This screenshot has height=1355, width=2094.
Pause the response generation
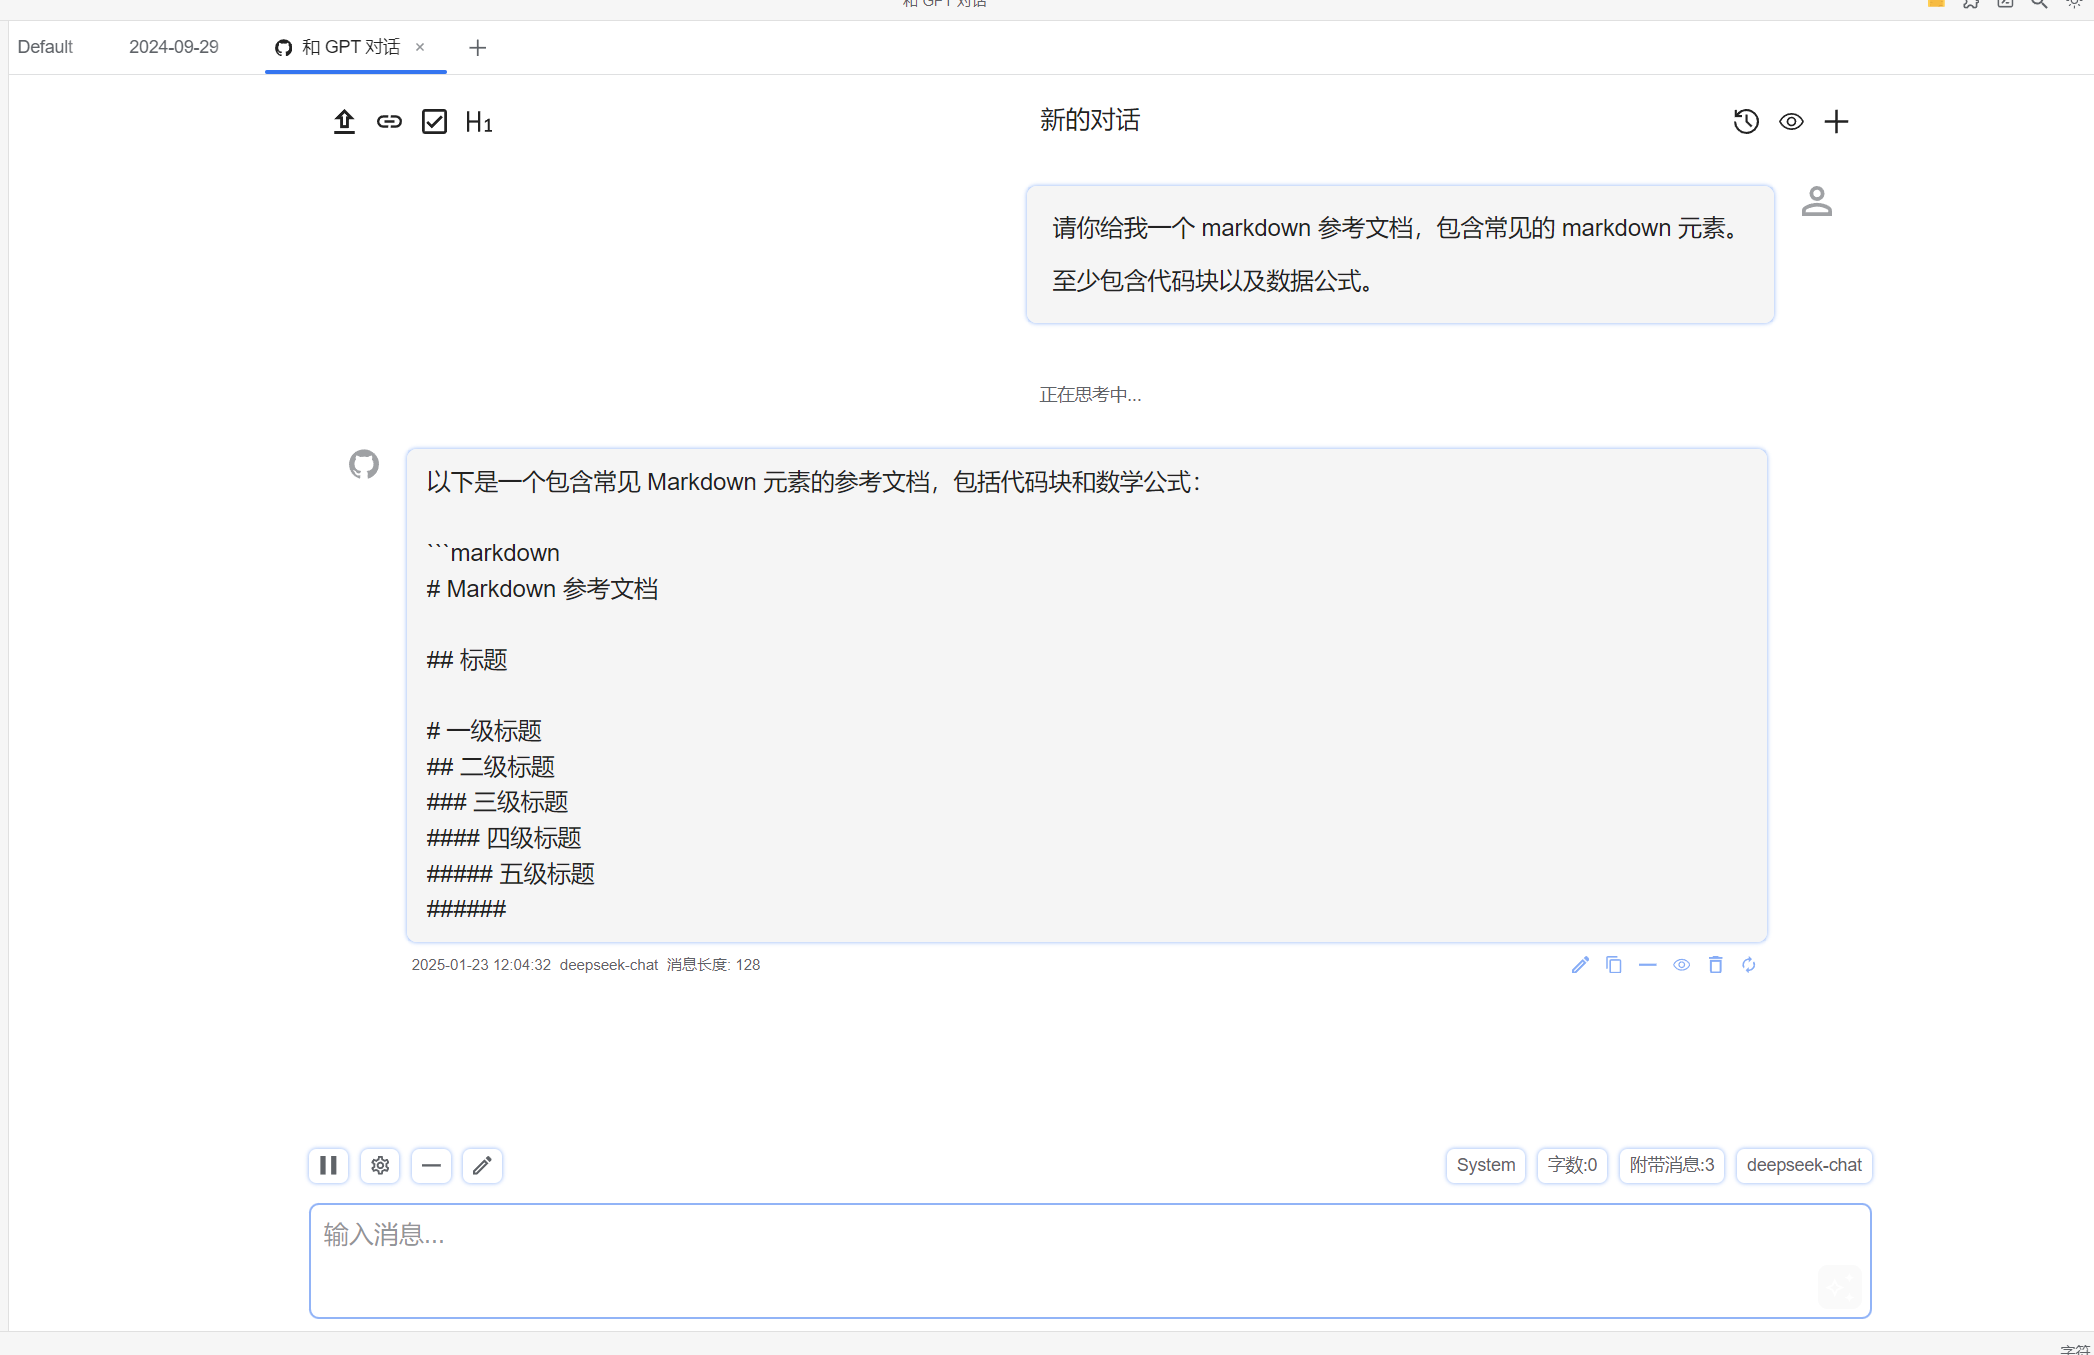328,1165
